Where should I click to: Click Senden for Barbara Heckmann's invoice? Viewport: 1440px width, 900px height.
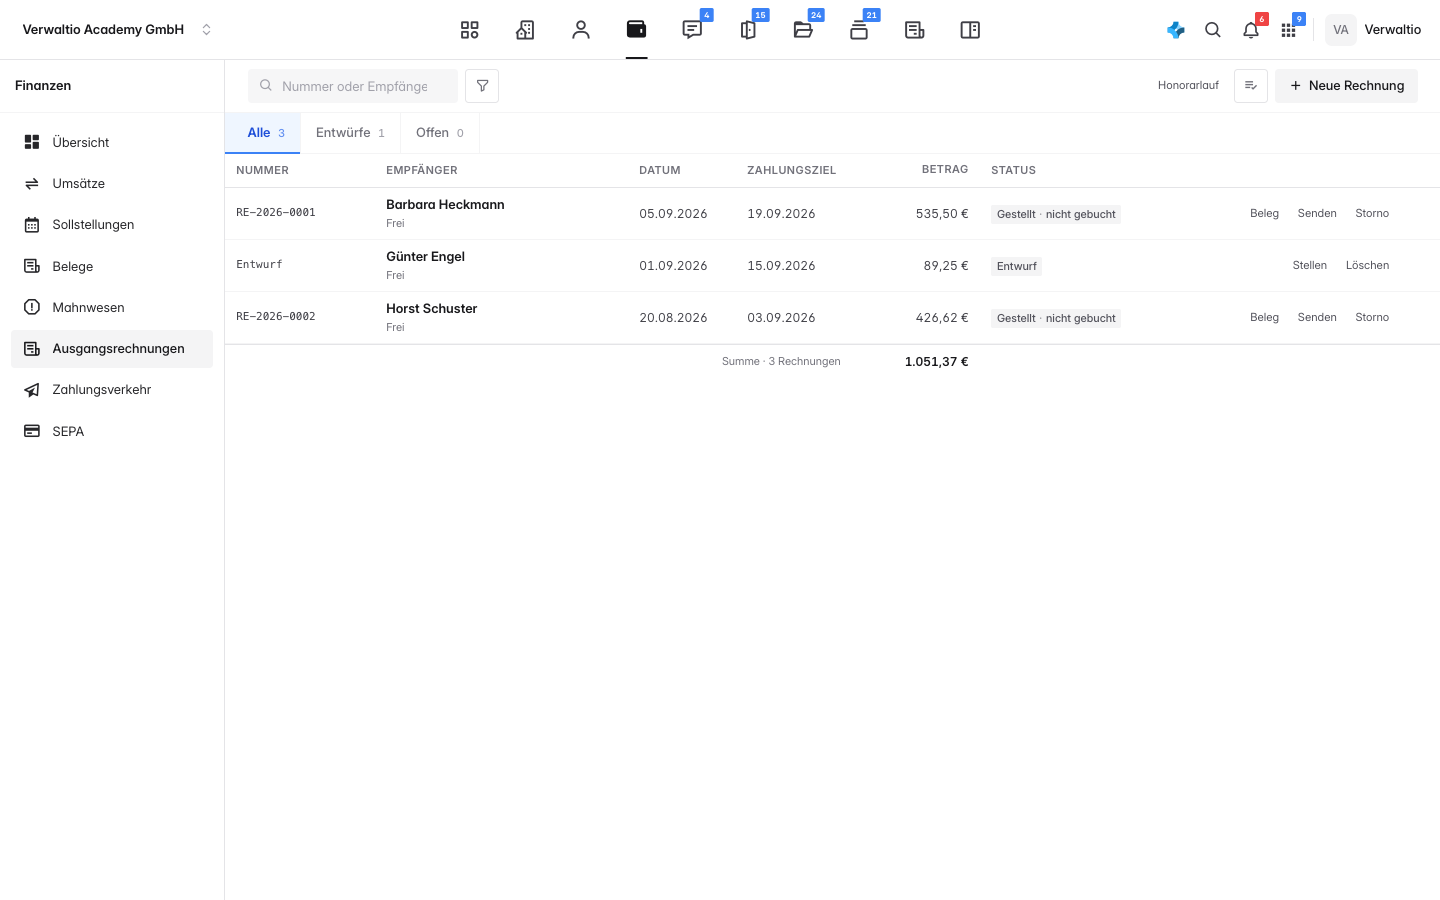tap(1317, 214)
